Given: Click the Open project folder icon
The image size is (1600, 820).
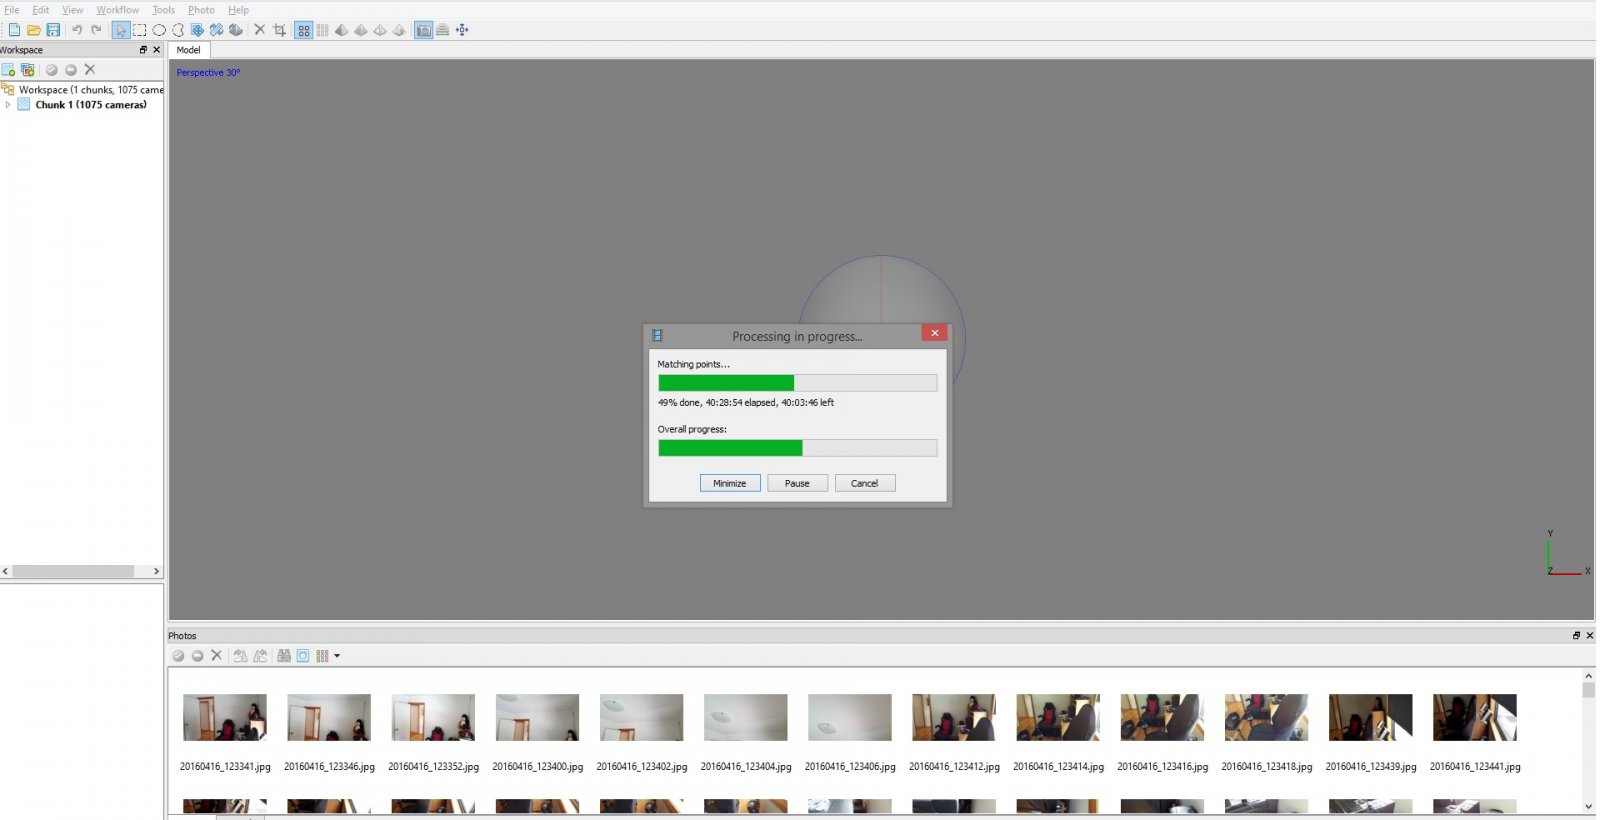Looking at the screenshot, I should tap(33, 30).
